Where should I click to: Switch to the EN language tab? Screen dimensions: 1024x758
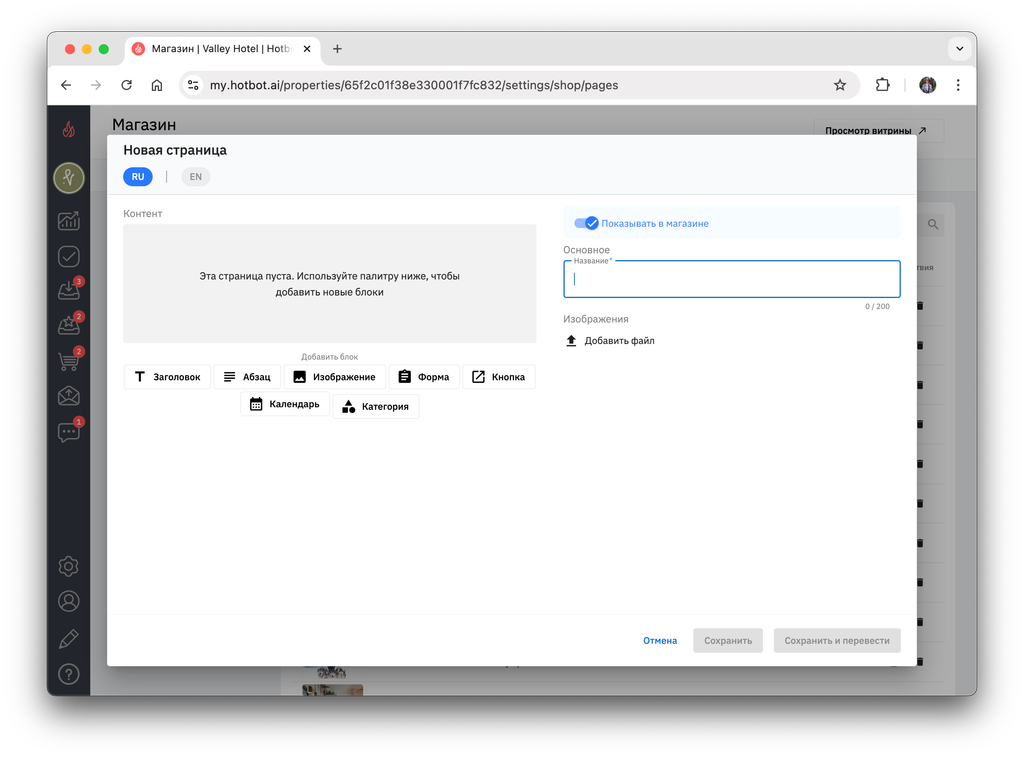point(195,177)
